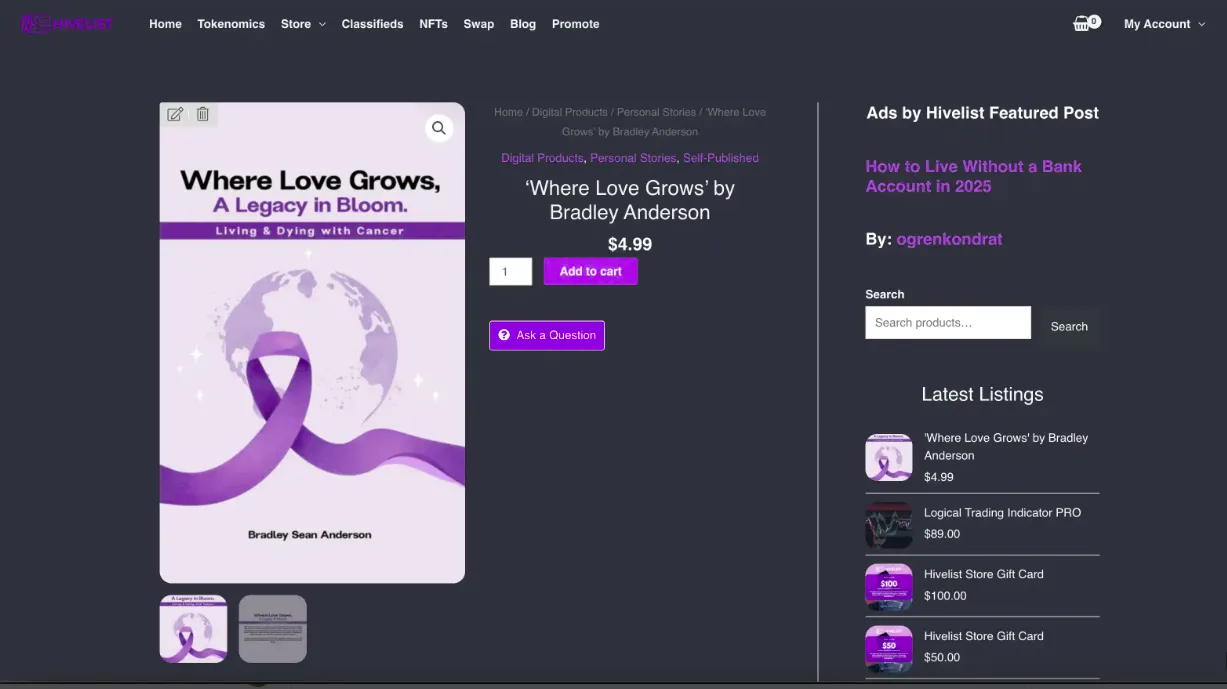This screenshot has width=1227, height=689.
Task: Open Self-Published category link
Action: (721, 158)
